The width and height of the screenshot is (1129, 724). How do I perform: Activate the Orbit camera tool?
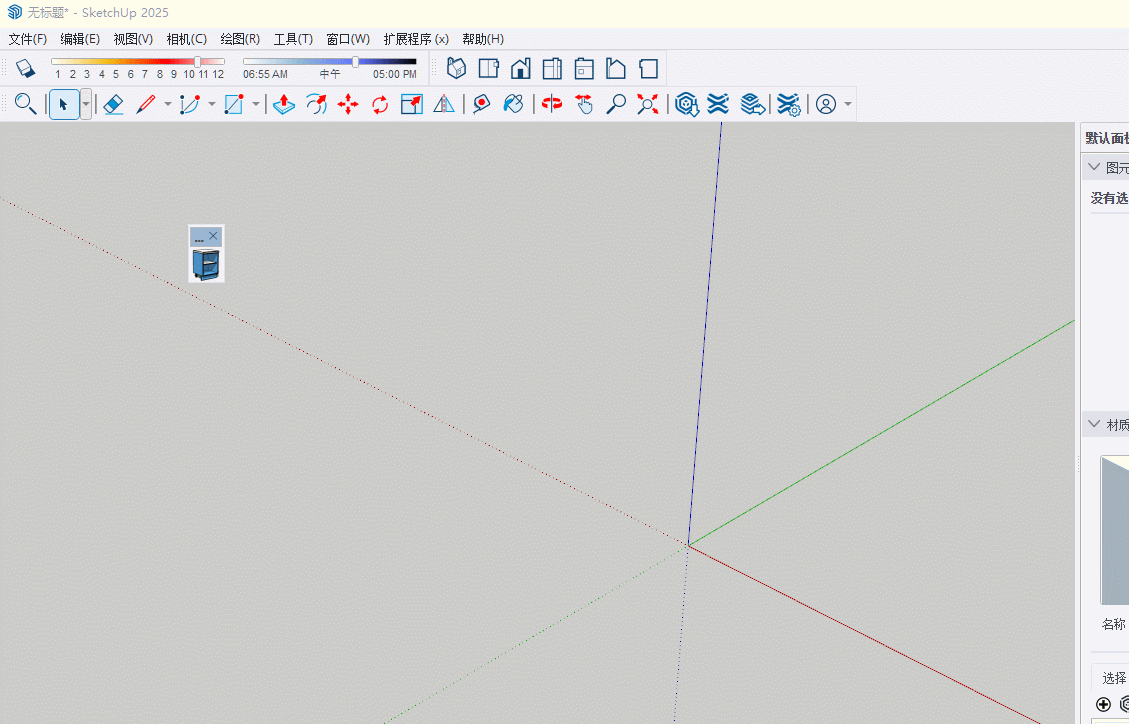coord(552,104)
